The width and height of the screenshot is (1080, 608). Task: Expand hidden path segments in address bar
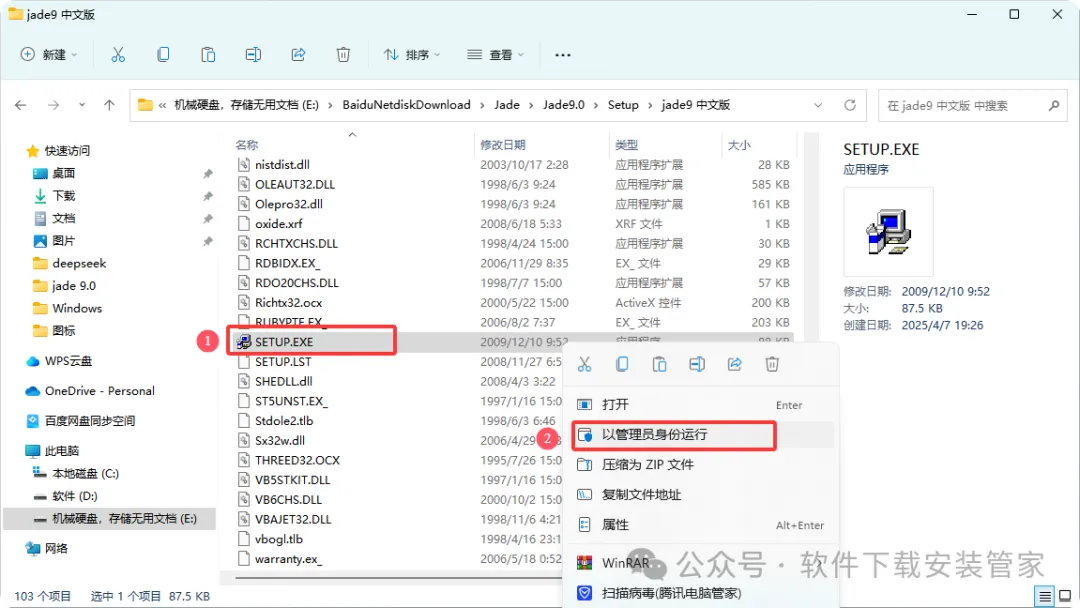[163, 105]
